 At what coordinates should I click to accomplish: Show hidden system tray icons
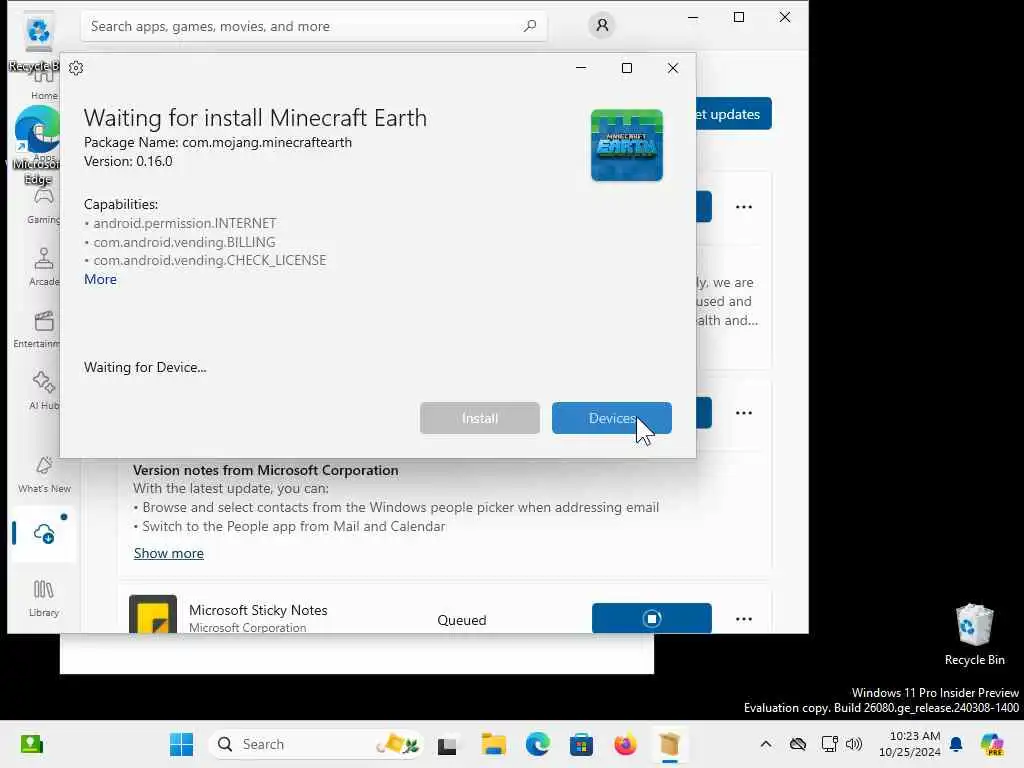[x=765, y=744]
